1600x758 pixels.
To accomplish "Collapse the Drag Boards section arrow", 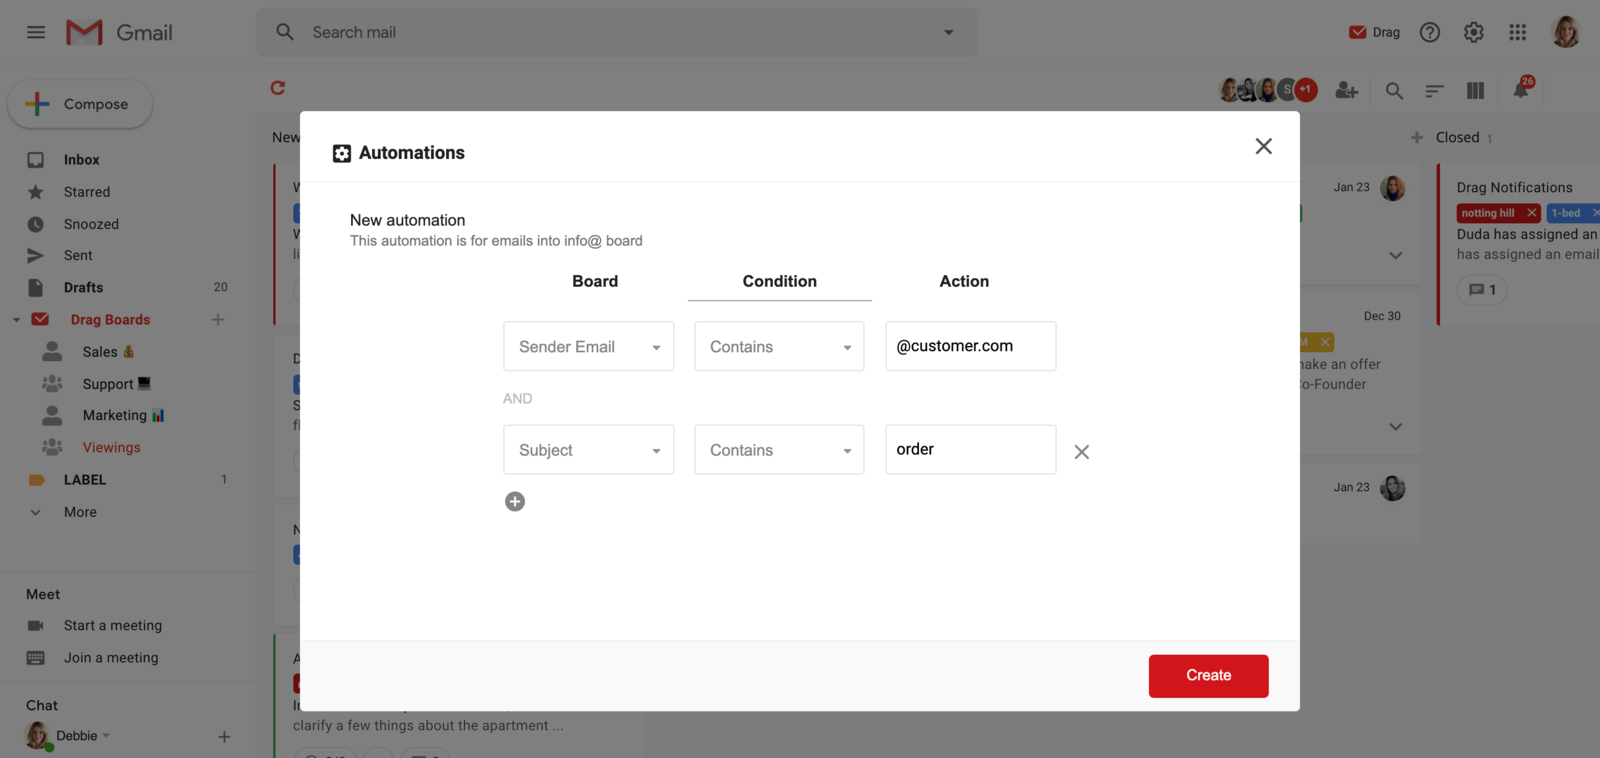I will point(16,320).
